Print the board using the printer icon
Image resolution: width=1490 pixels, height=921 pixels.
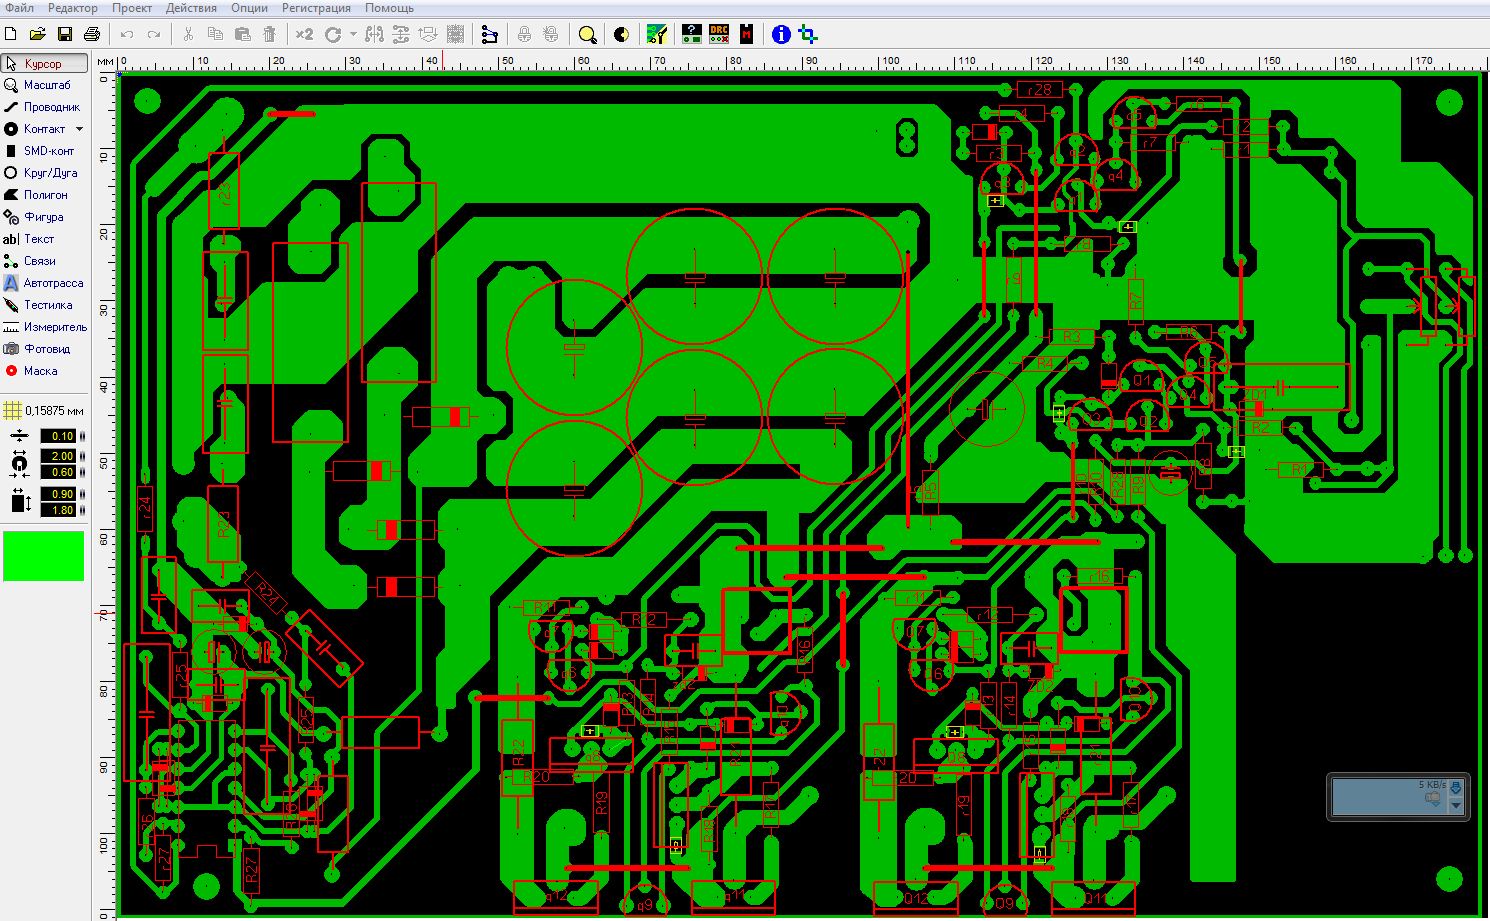(92, 34)
